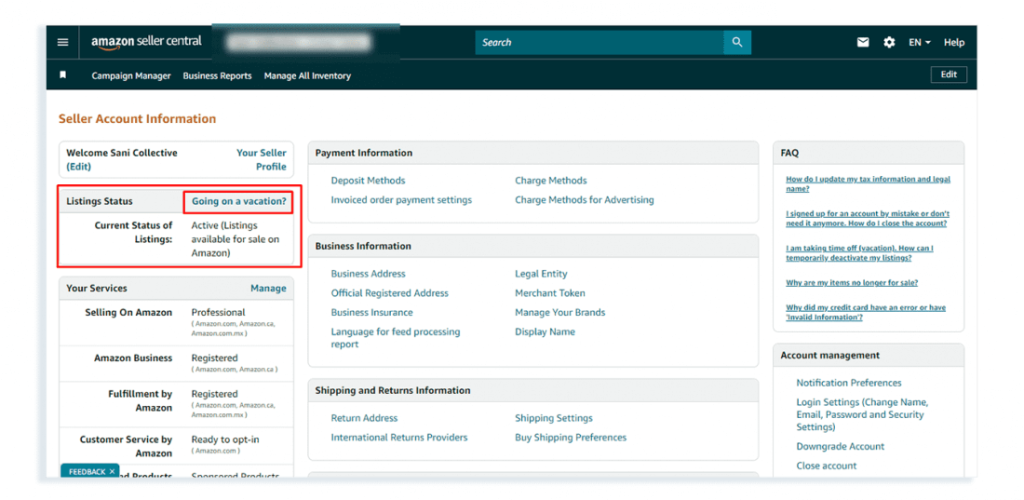This screenshot has height=500, width=1024.
Task: Open Invoiced order payment settings
Action: (401, 200)
